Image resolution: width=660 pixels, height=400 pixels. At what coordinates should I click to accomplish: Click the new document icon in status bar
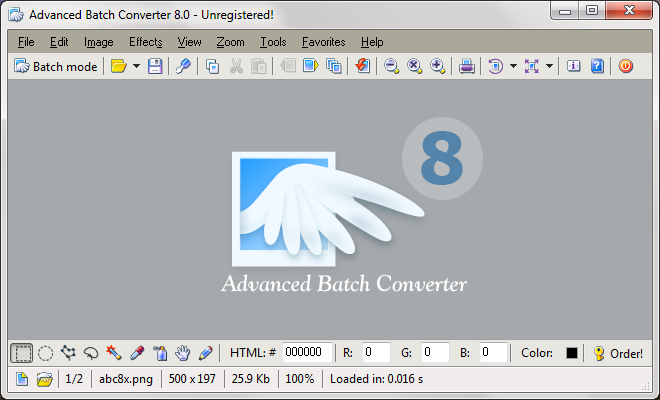tap(22, 379)
